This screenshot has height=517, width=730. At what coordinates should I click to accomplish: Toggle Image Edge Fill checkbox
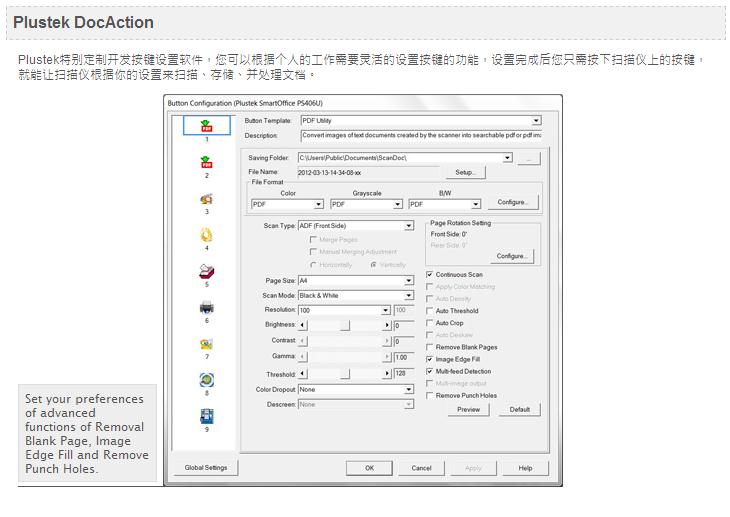point(430,359)
